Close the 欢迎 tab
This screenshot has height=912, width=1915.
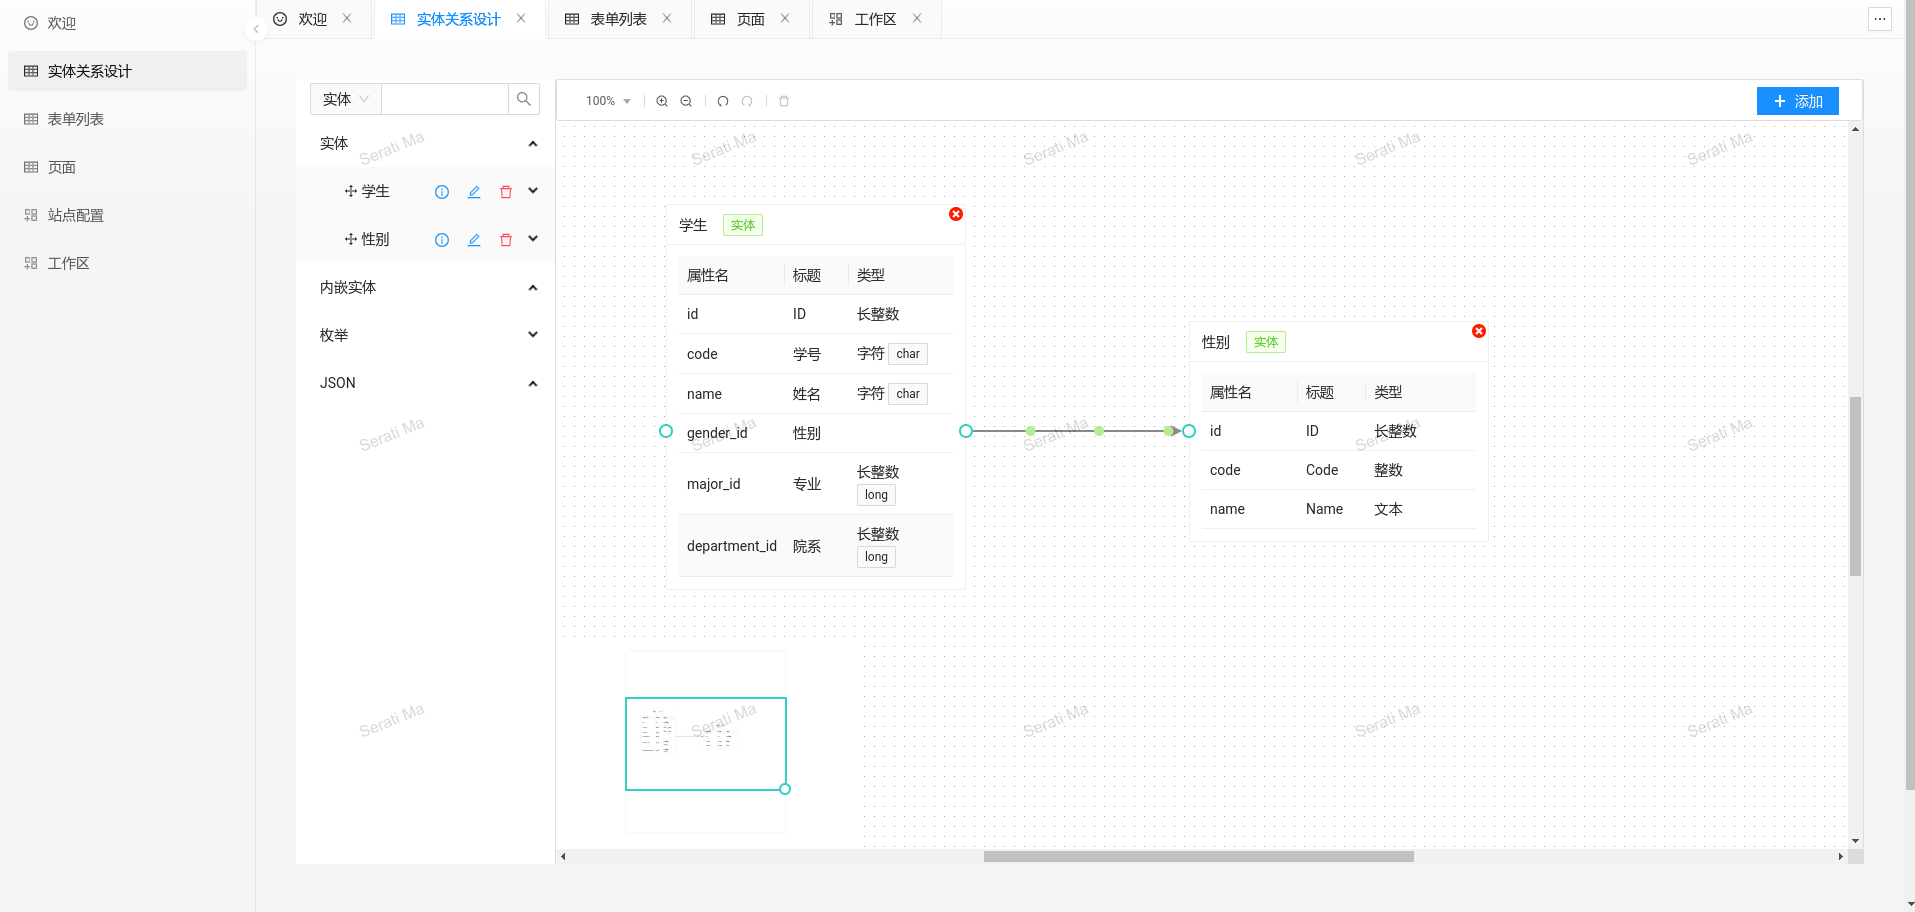click(x=347, y=18)
